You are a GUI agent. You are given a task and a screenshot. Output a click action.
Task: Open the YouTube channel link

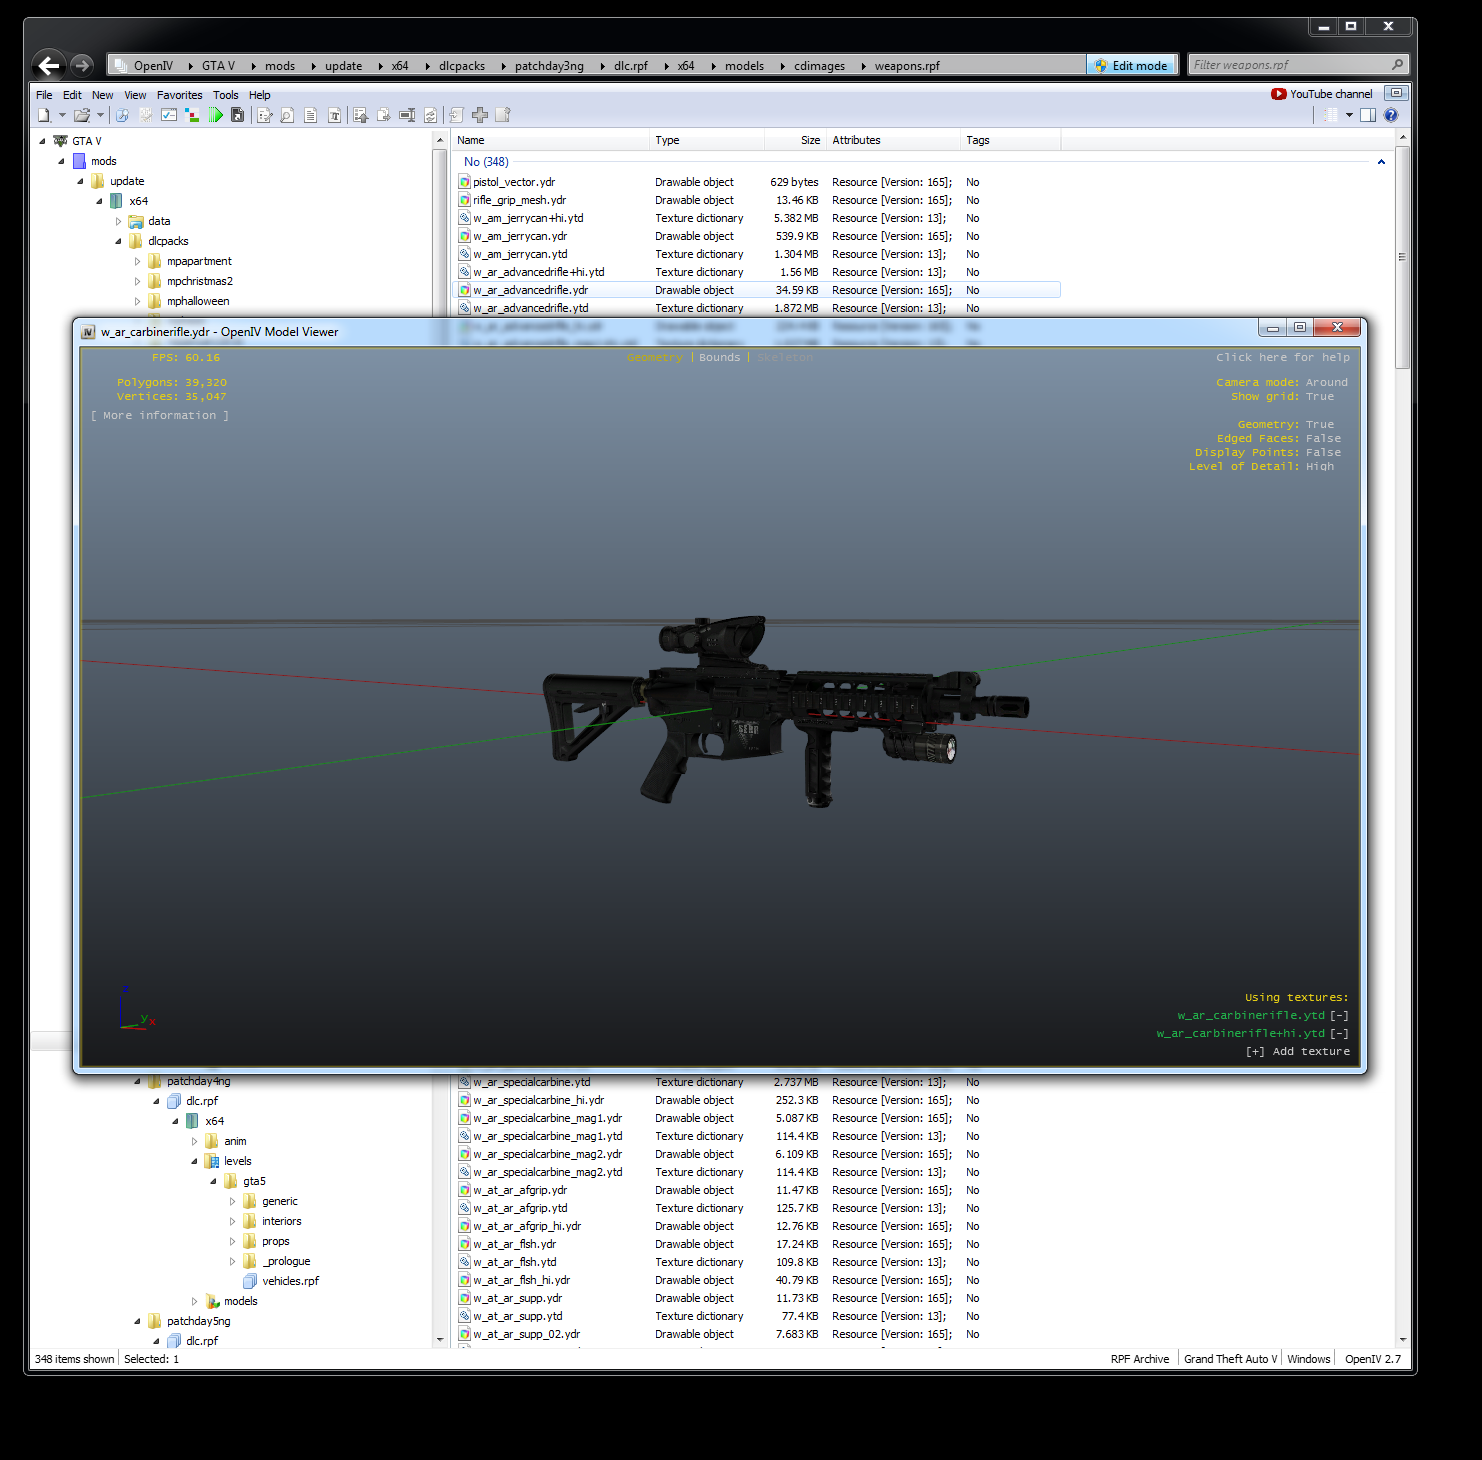[x=1322, y=94]
